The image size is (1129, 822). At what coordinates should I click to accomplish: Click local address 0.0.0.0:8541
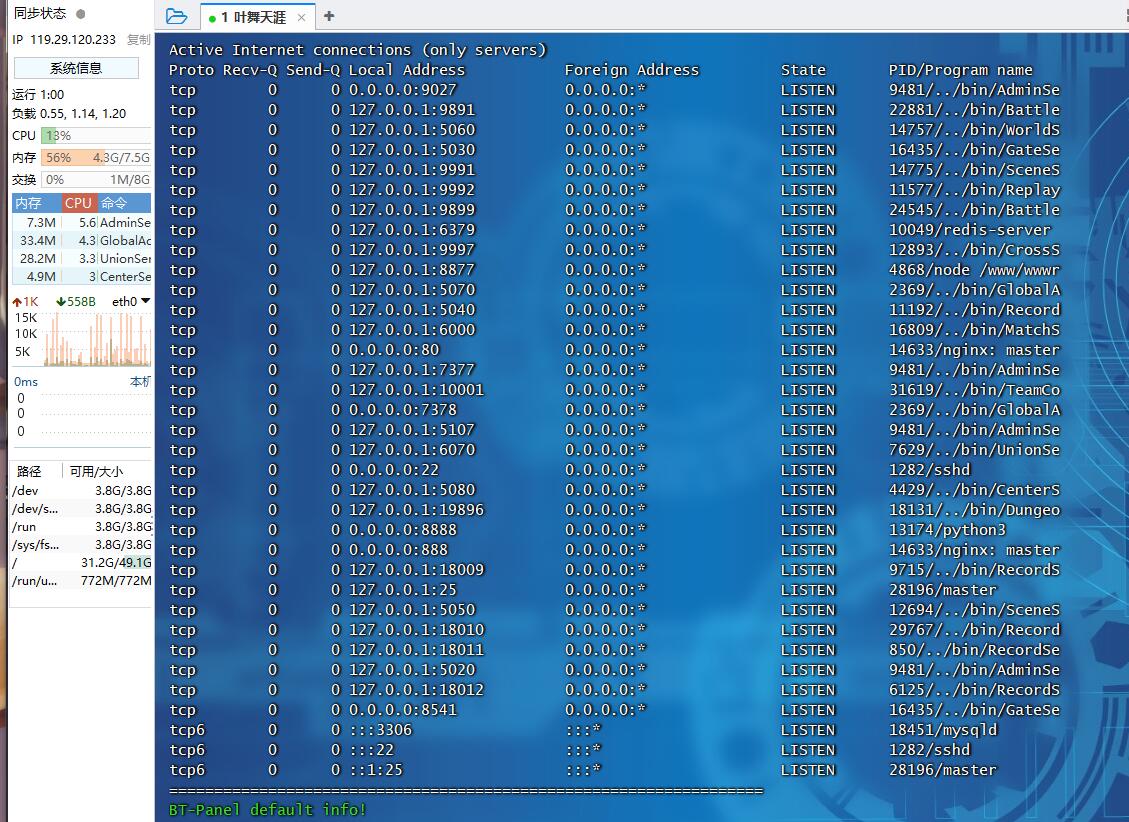[402, 710]
